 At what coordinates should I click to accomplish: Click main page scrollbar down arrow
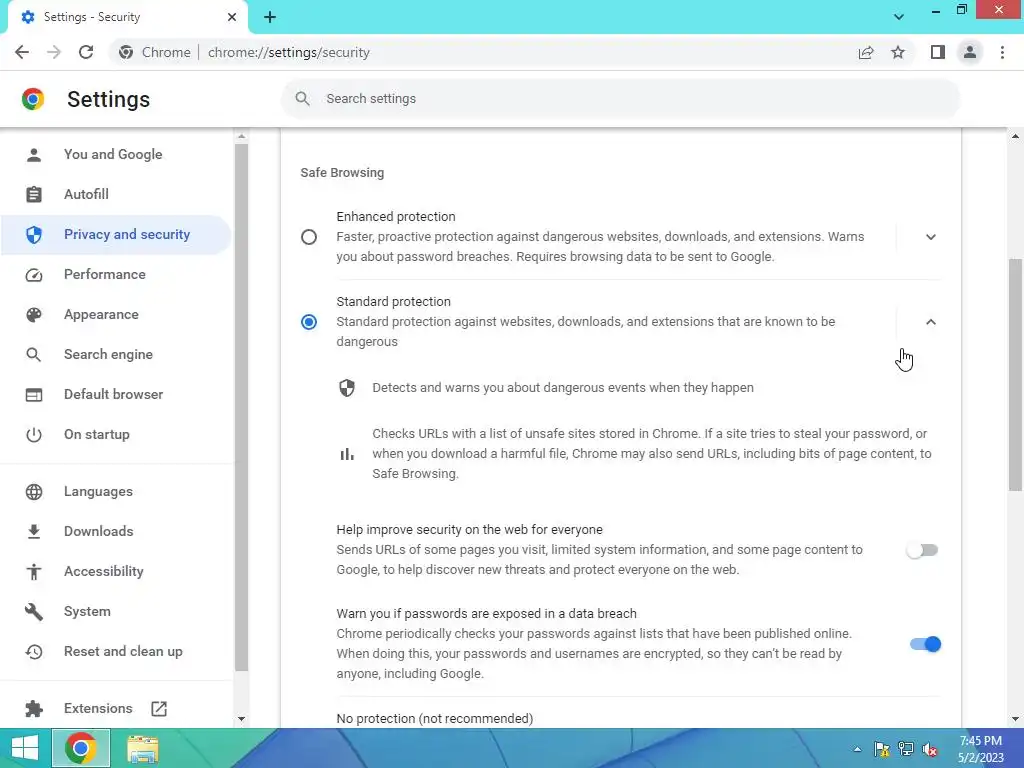click(x=1015, y=719)
